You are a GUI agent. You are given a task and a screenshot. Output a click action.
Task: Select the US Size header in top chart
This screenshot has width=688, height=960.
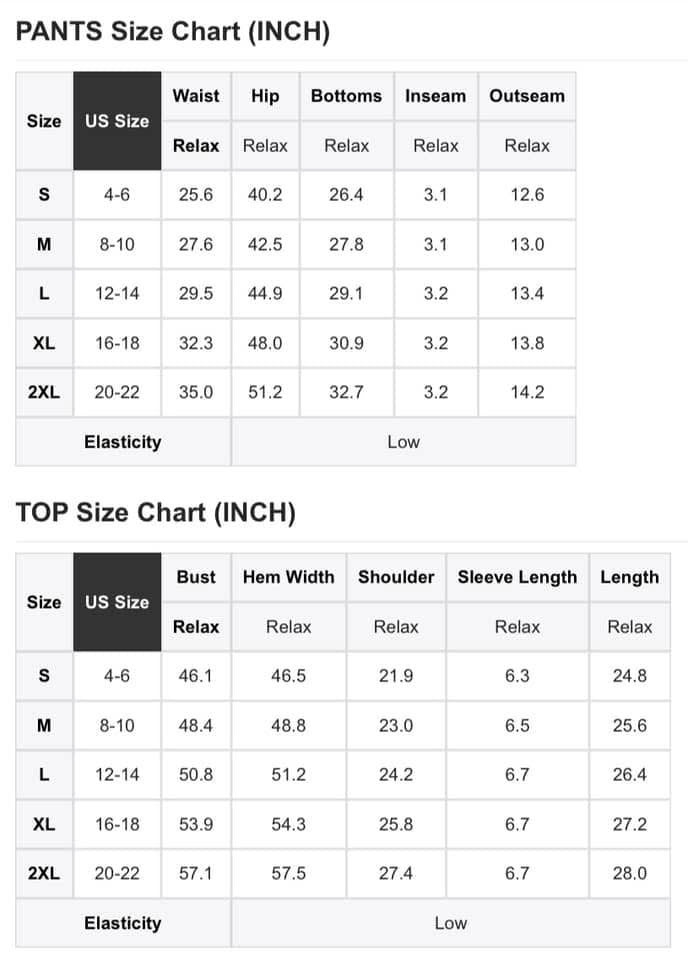117,602
